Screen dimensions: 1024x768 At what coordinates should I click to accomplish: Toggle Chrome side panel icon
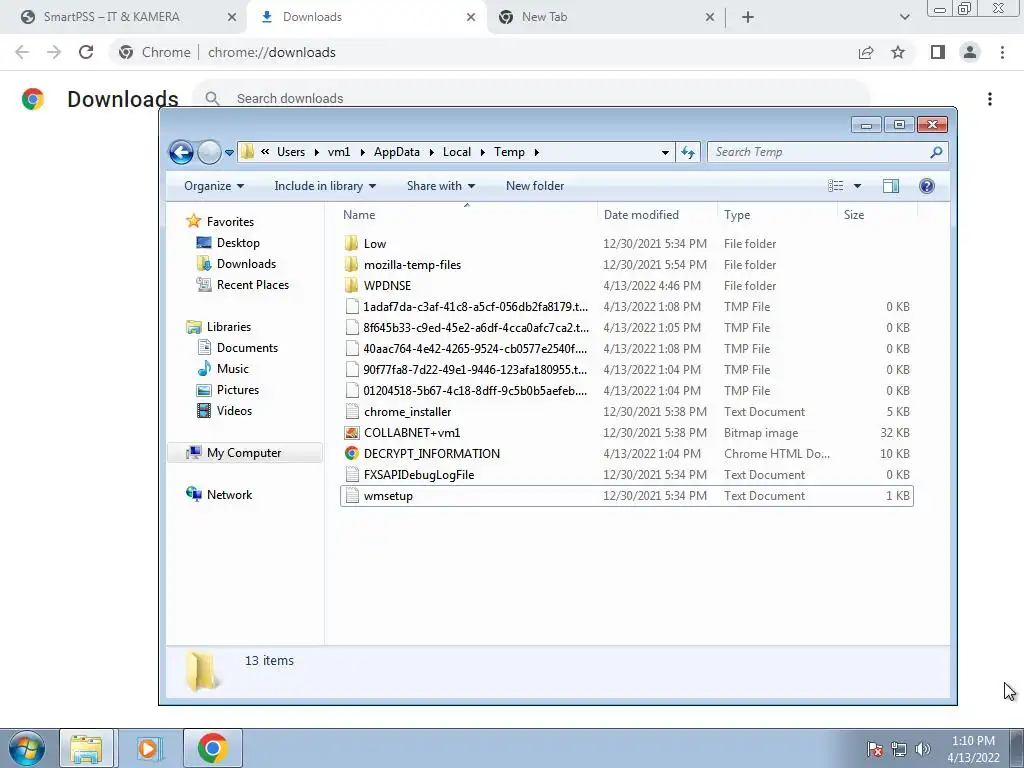tap(938, 52)
